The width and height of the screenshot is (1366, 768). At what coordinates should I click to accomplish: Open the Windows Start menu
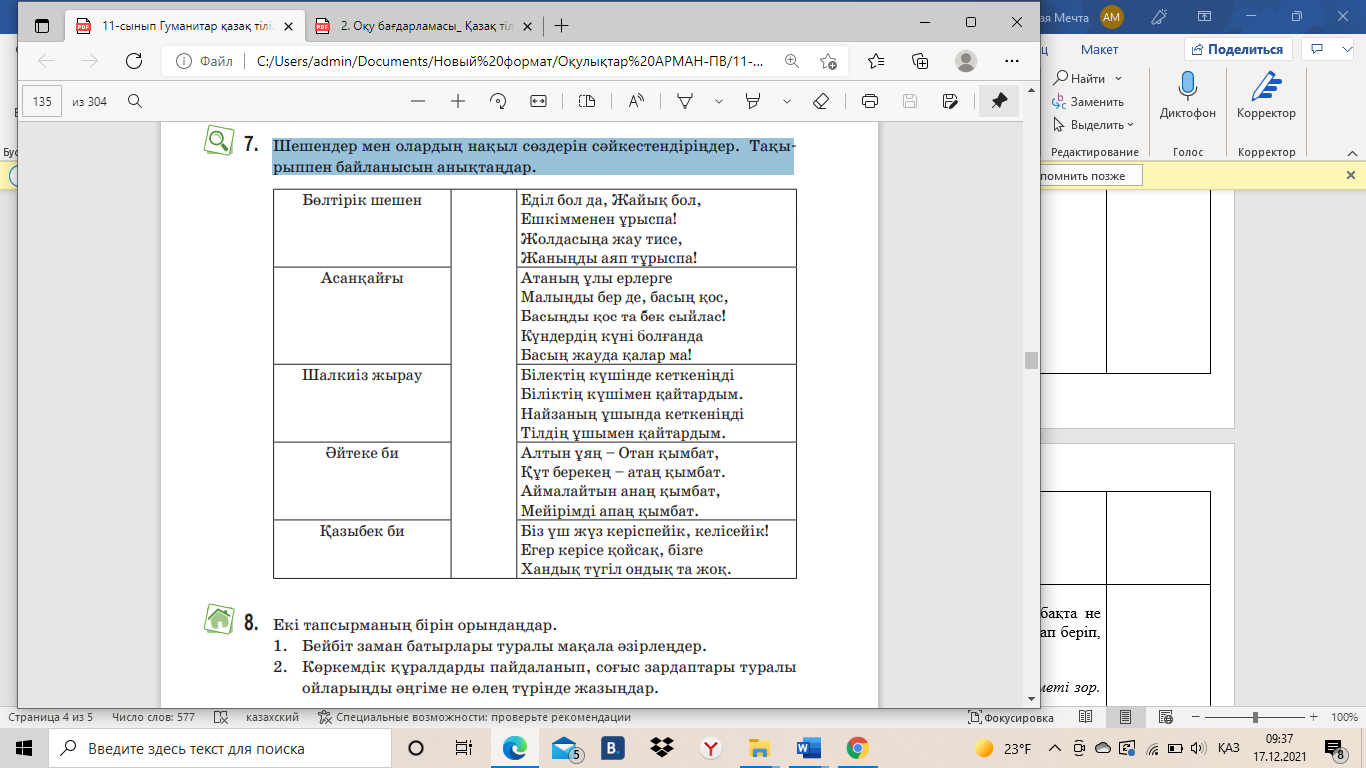coord(24,748)
